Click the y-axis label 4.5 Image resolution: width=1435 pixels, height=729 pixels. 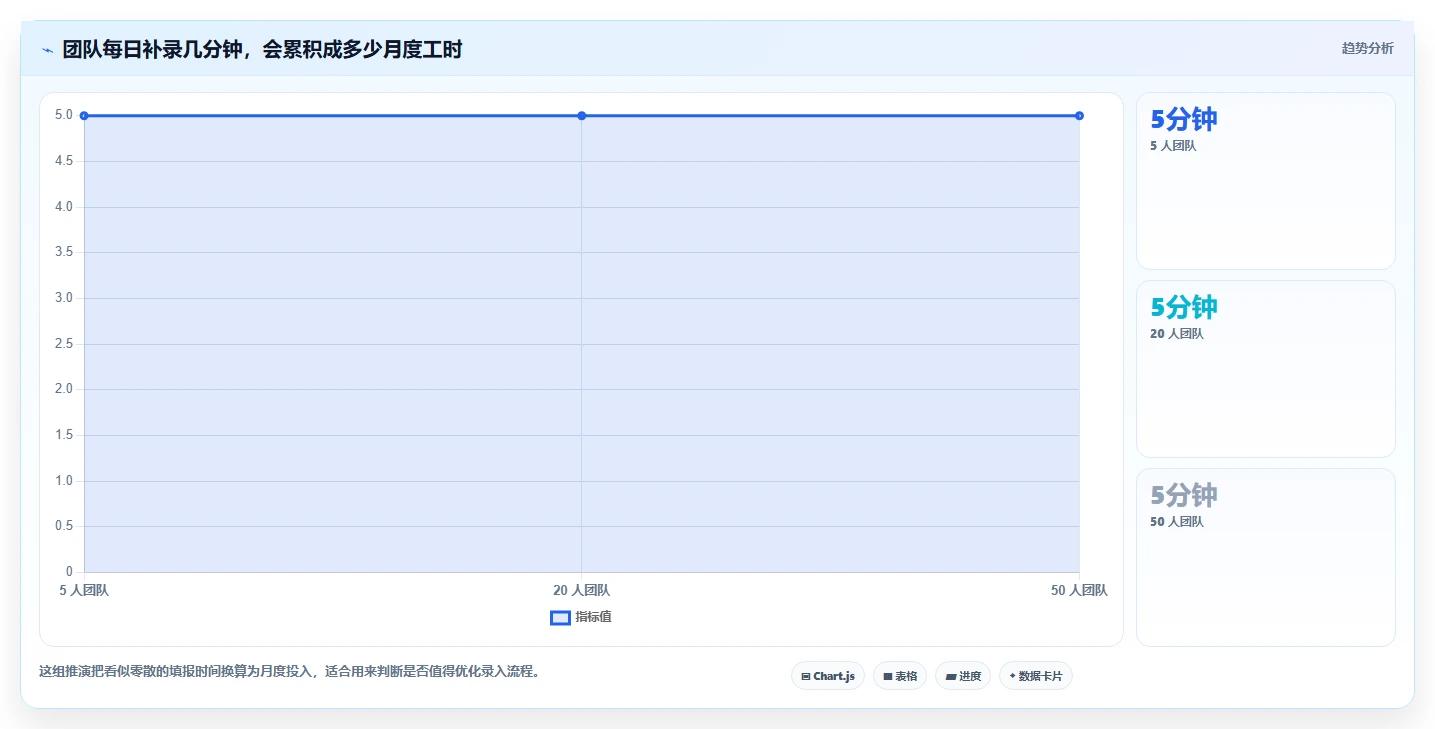point(64,161)
